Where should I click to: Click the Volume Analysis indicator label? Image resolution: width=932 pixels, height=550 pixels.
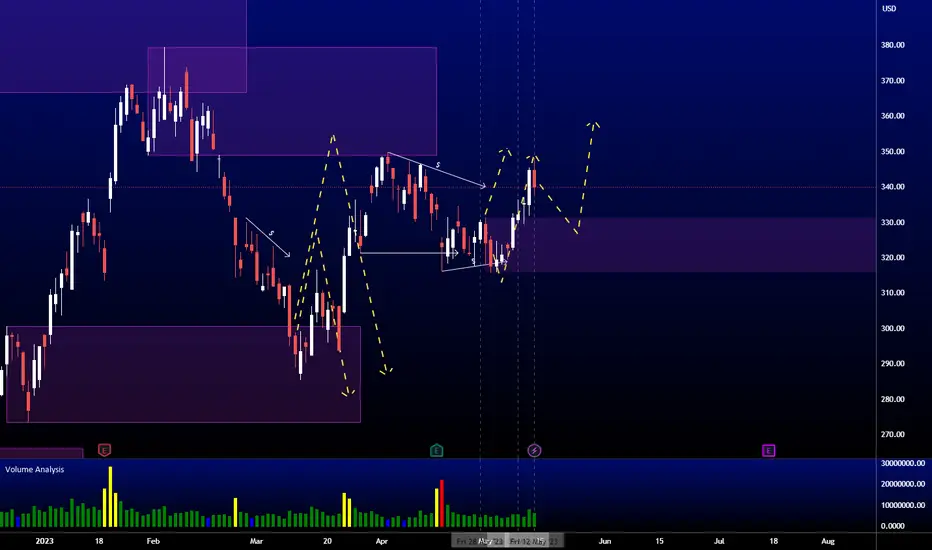tap(34, 469)
